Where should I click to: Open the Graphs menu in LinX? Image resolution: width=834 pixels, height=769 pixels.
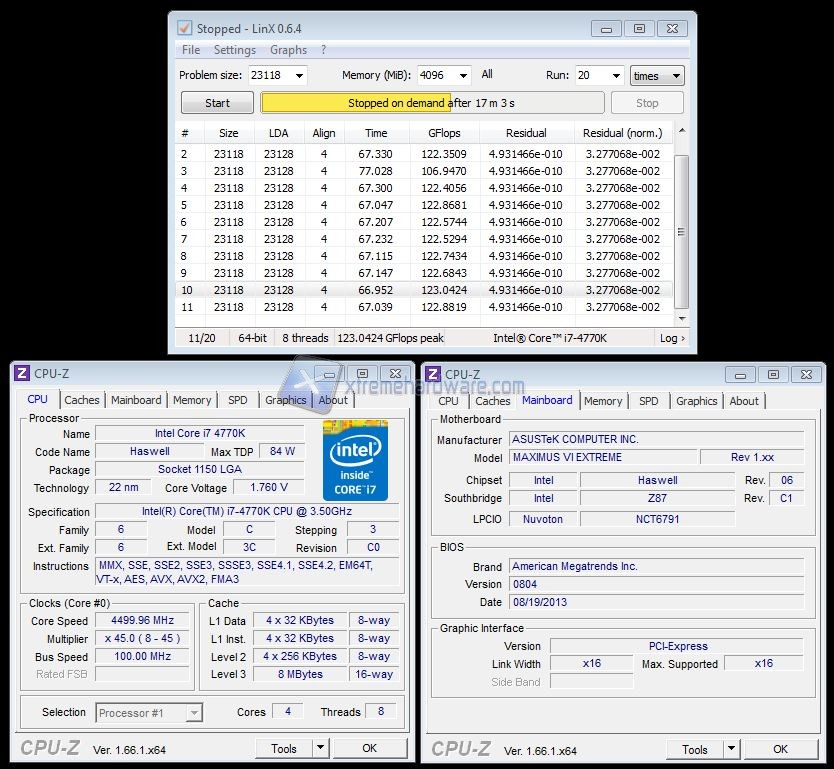pyautogui.click(x=288, y=50)
